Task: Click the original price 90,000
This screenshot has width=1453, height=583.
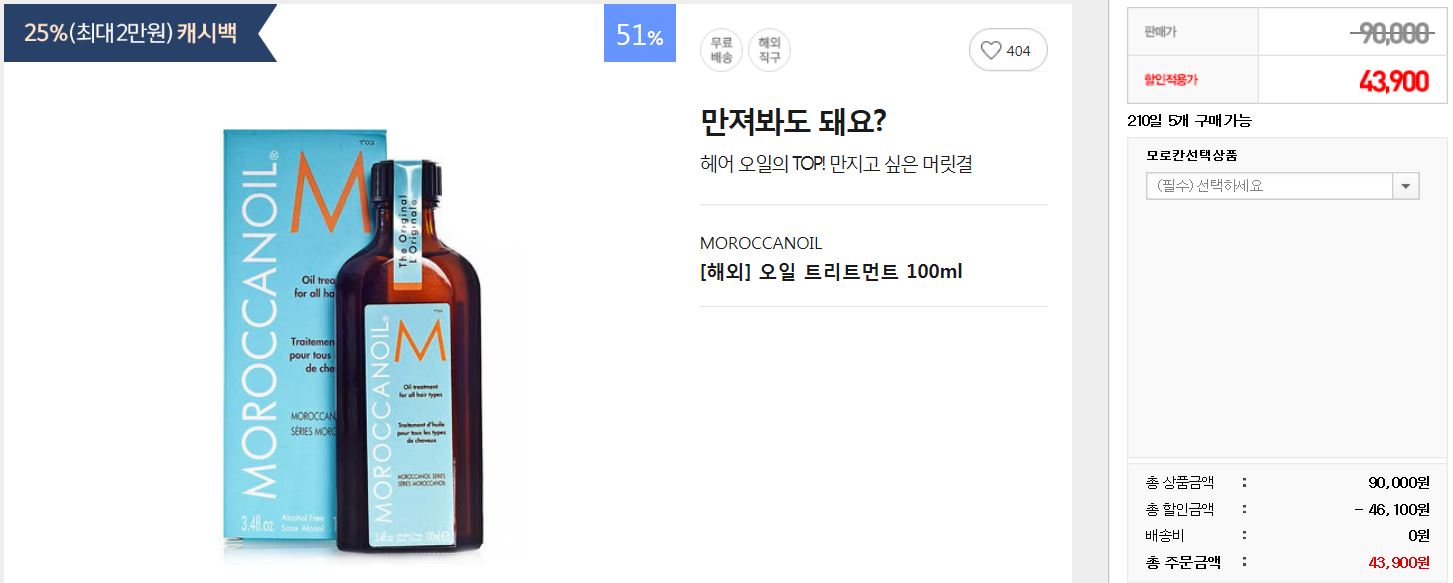Action: 1389,33
